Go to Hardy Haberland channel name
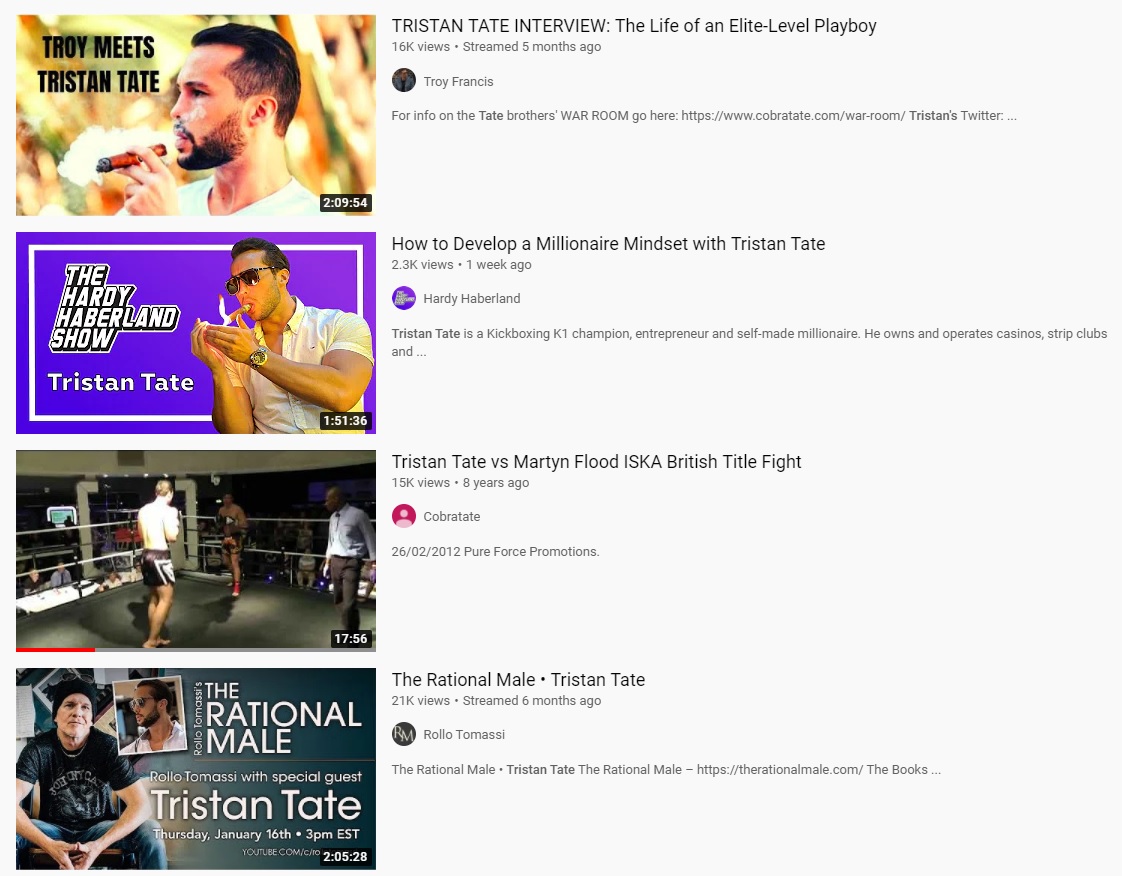Screen dimensions: 1122x876 pyautogui.click(x=471, y=299)
